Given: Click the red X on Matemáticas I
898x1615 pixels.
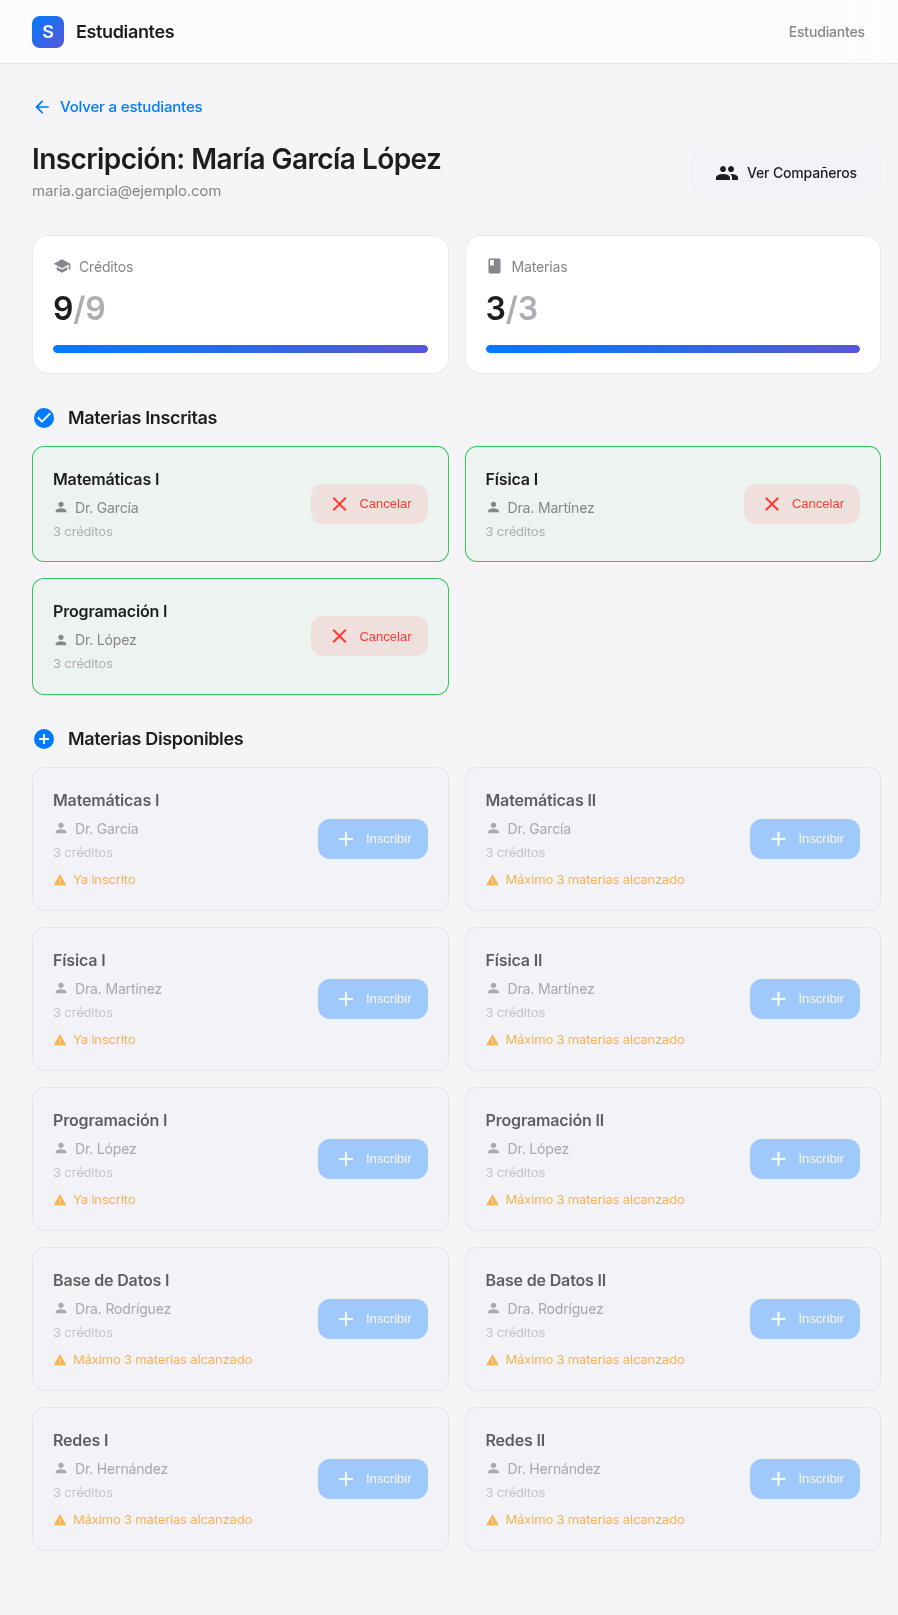Looking at the screenshot, I should (x=340, y=504).
